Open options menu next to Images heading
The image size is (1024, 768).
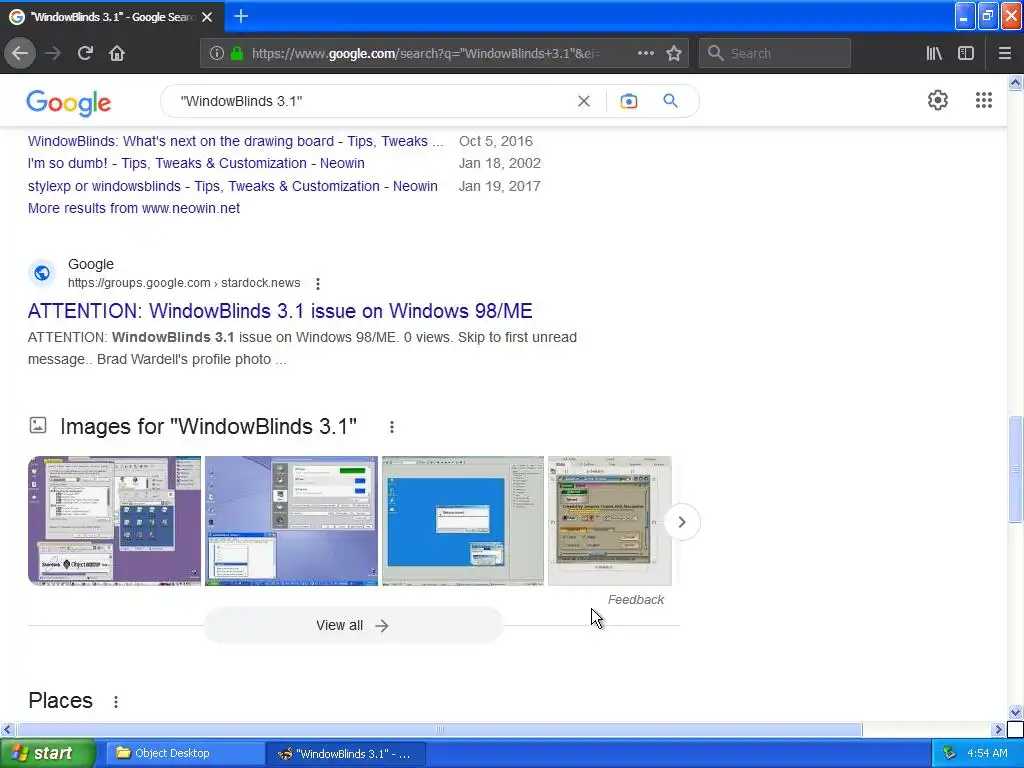(x=391, y=427)
